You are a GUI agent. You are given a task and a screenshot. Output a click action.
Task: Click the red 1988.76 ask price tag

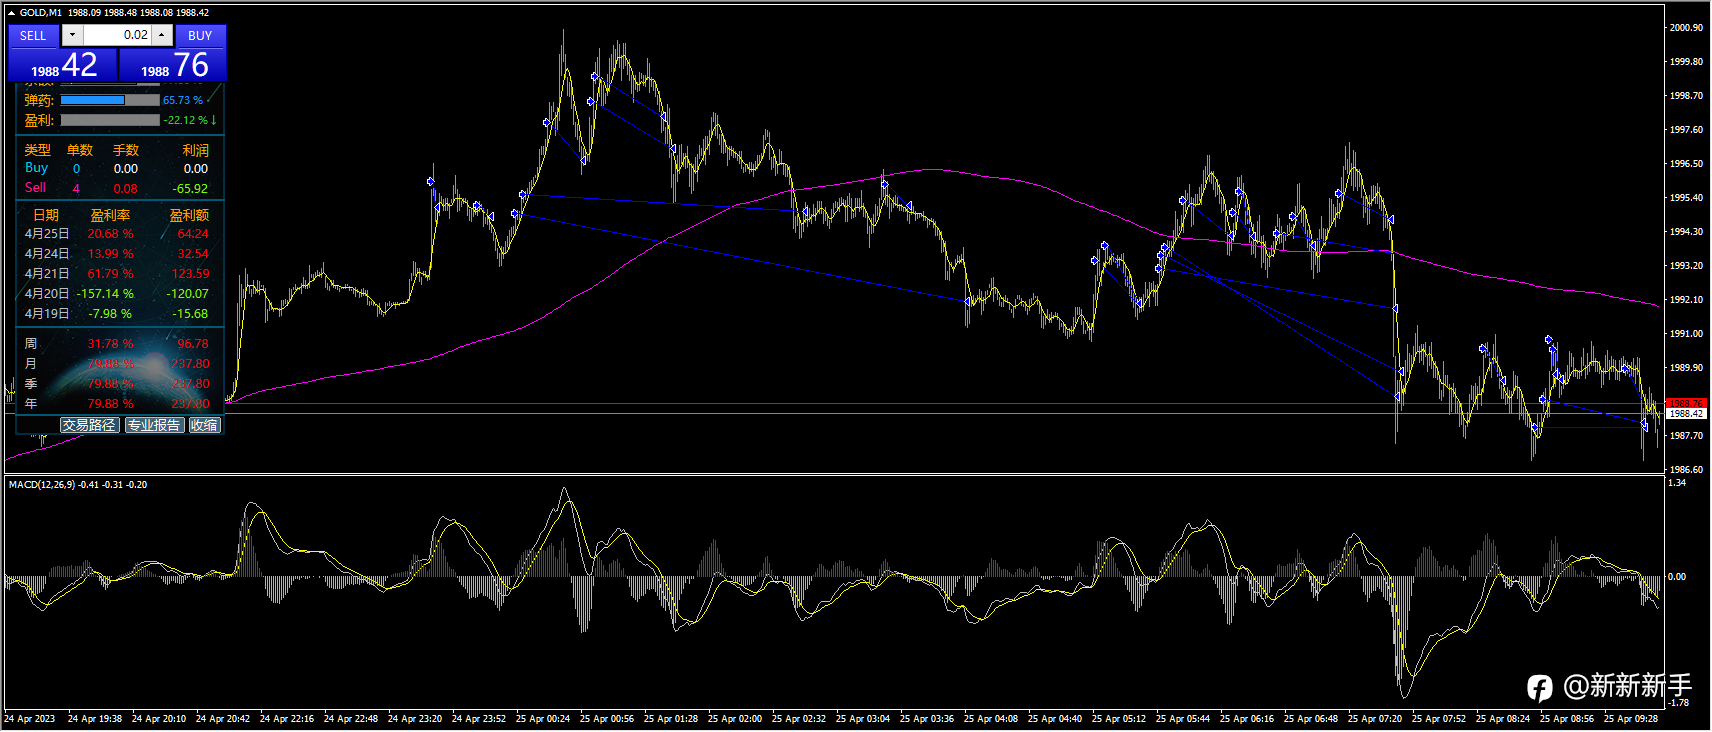point(1686,404)
